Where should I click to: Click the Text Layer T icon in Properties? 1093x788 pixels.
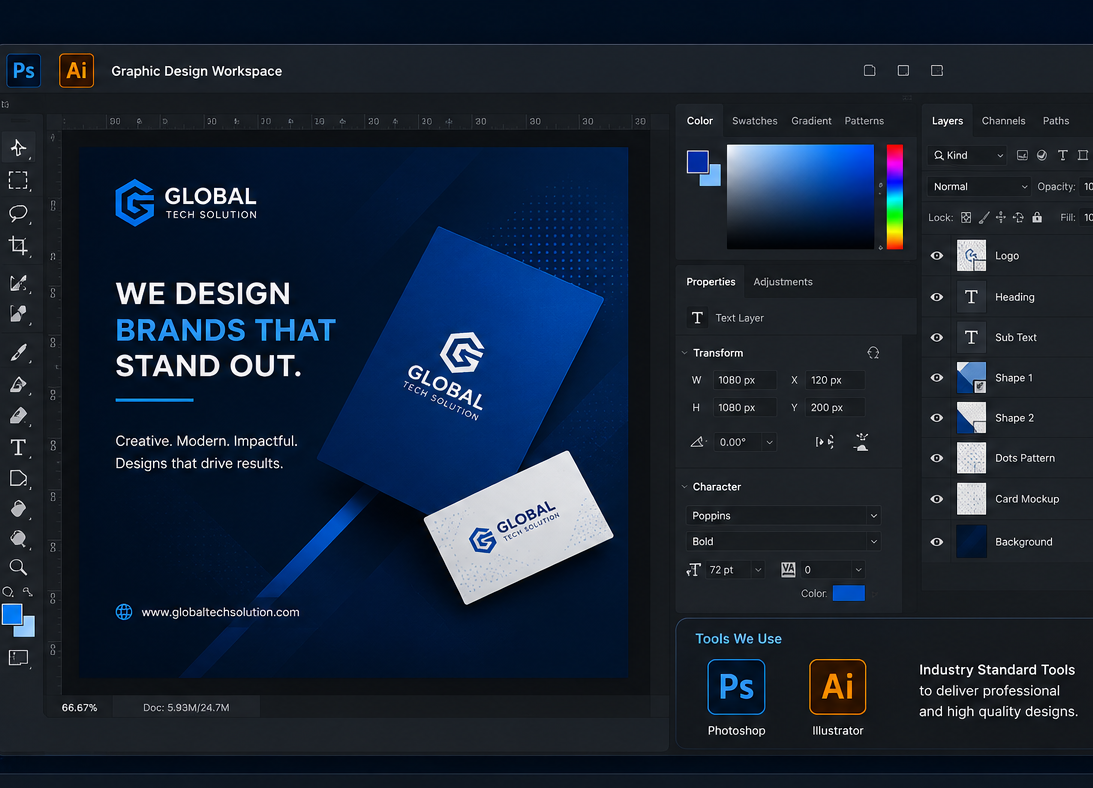697,318
